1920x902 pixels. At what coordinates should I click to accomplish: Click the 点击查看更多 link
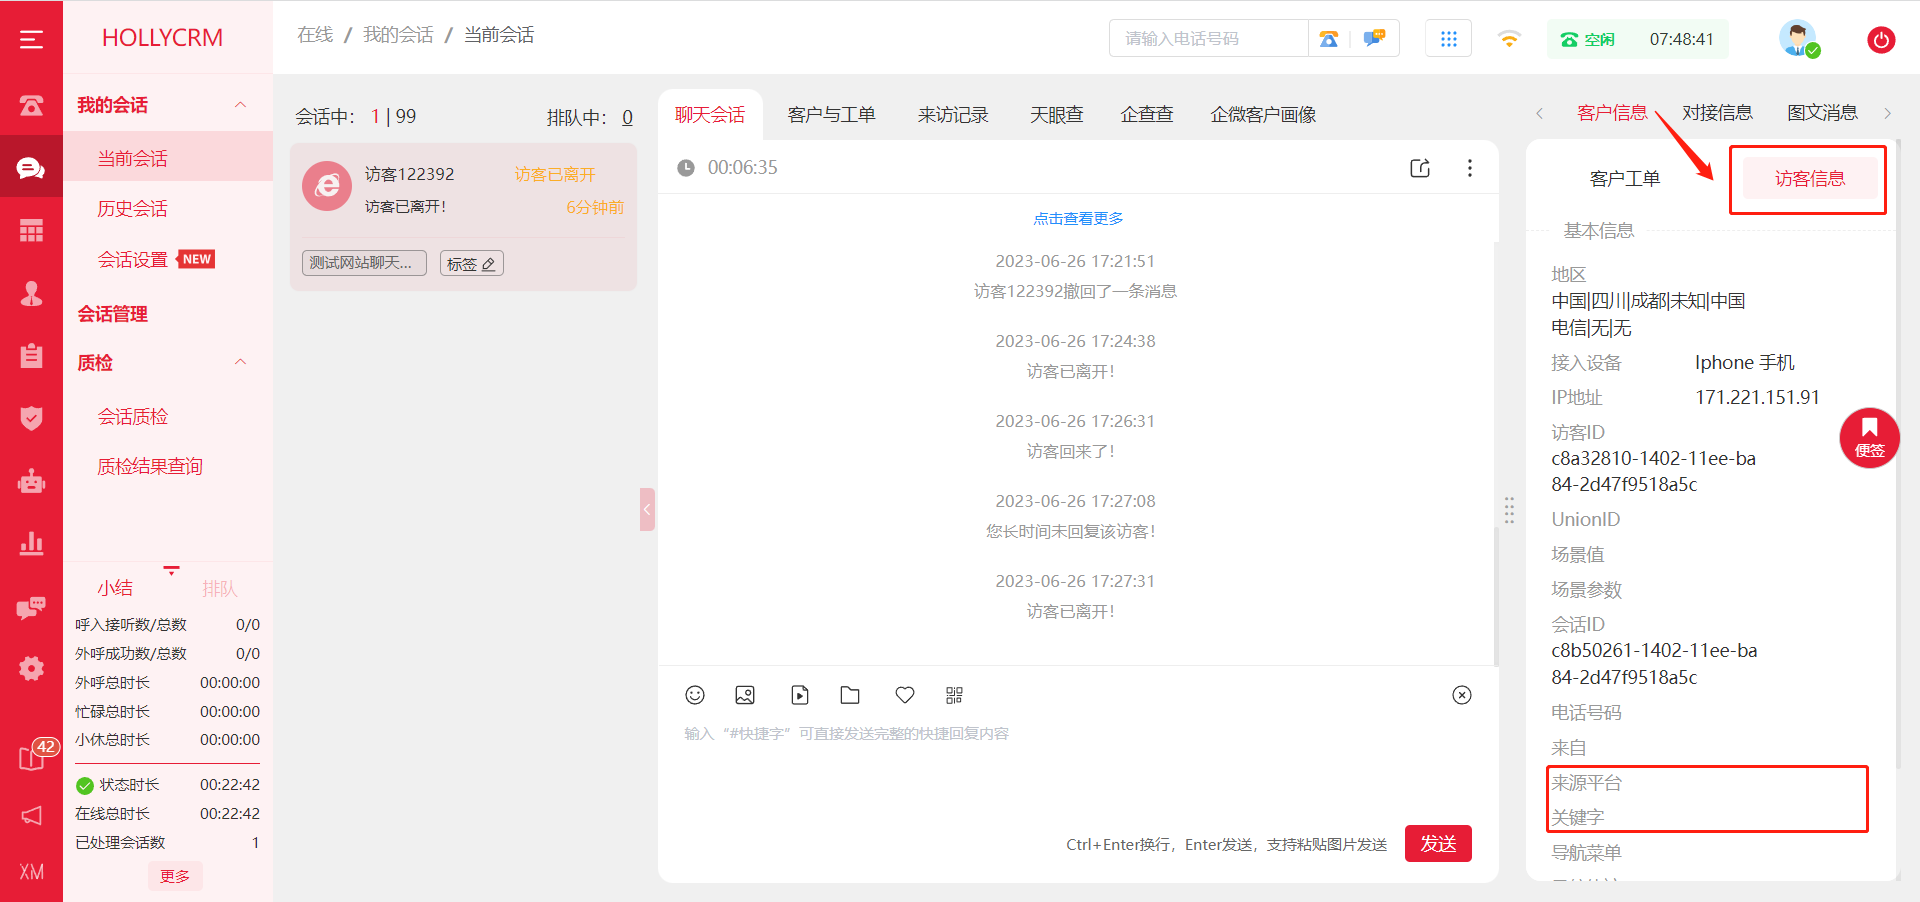coord(1078,218)
